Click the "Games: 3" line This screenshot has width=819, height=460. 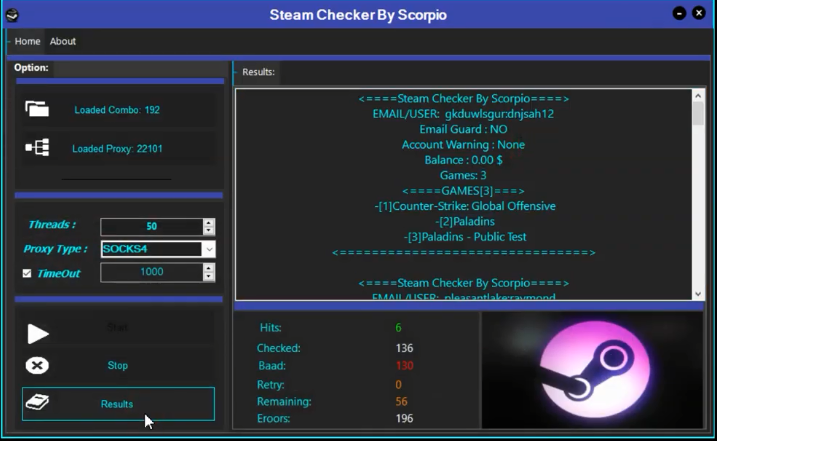coord(463,175)
